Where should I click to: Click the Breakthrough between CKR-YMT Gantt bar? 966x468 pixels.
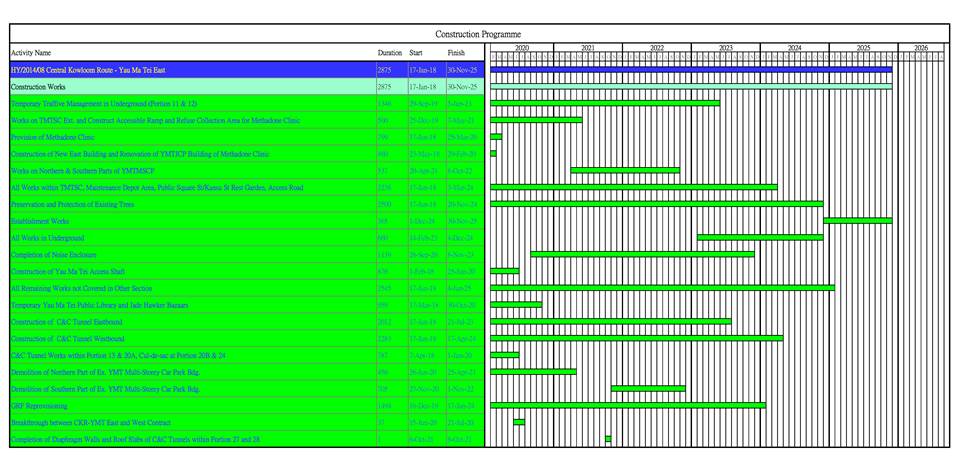click(x=519, y=422)
